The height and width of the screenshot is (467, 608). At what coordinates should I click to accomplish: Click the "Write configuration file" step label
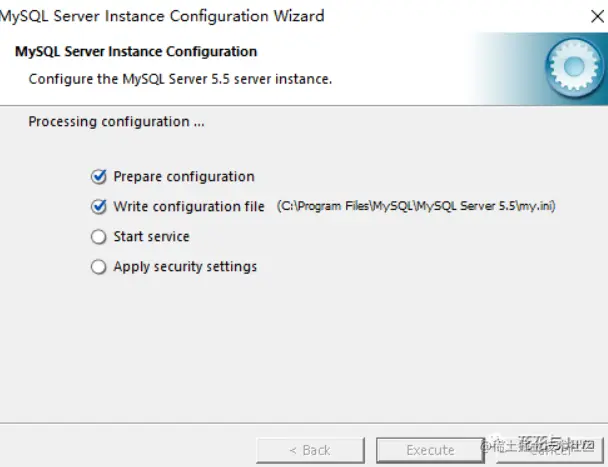pos(189,207)
